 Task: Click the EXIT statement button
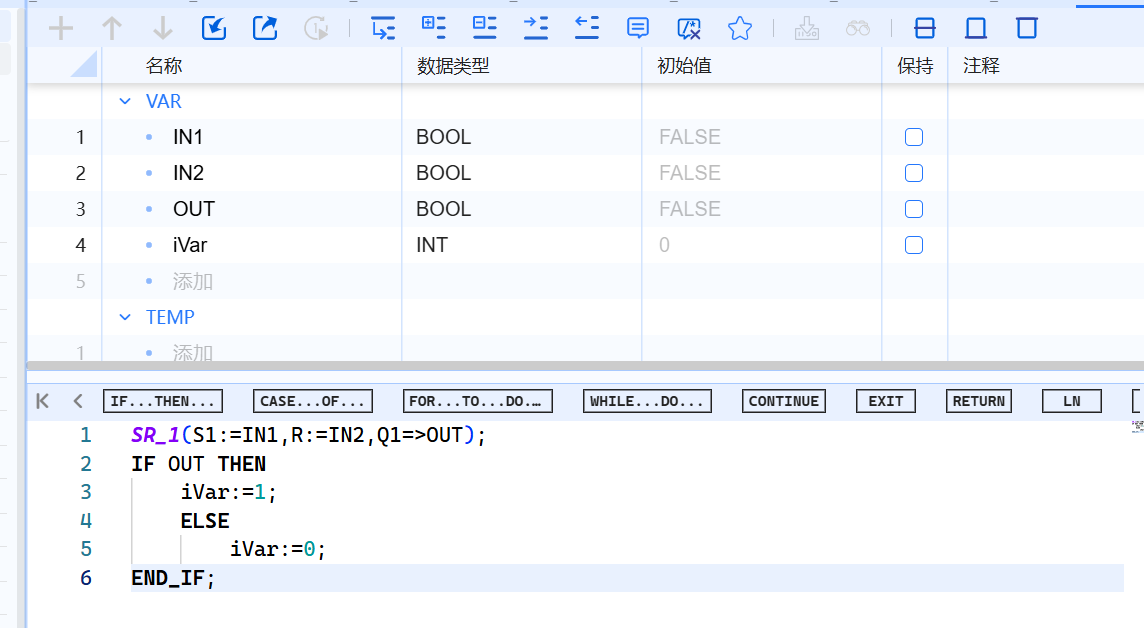click(885, 401)
